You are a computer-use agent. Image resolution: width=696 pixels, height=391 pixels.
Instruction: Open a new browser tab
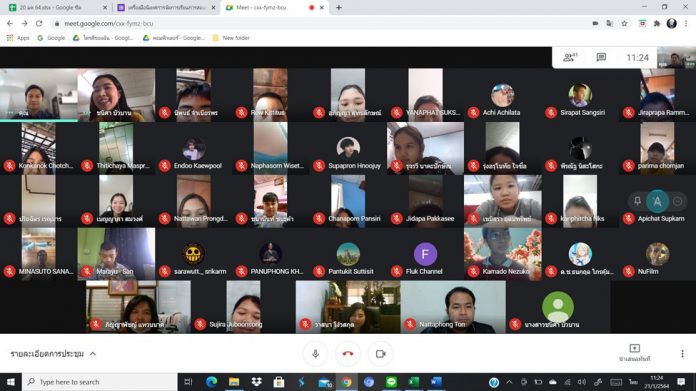[339, 8]
